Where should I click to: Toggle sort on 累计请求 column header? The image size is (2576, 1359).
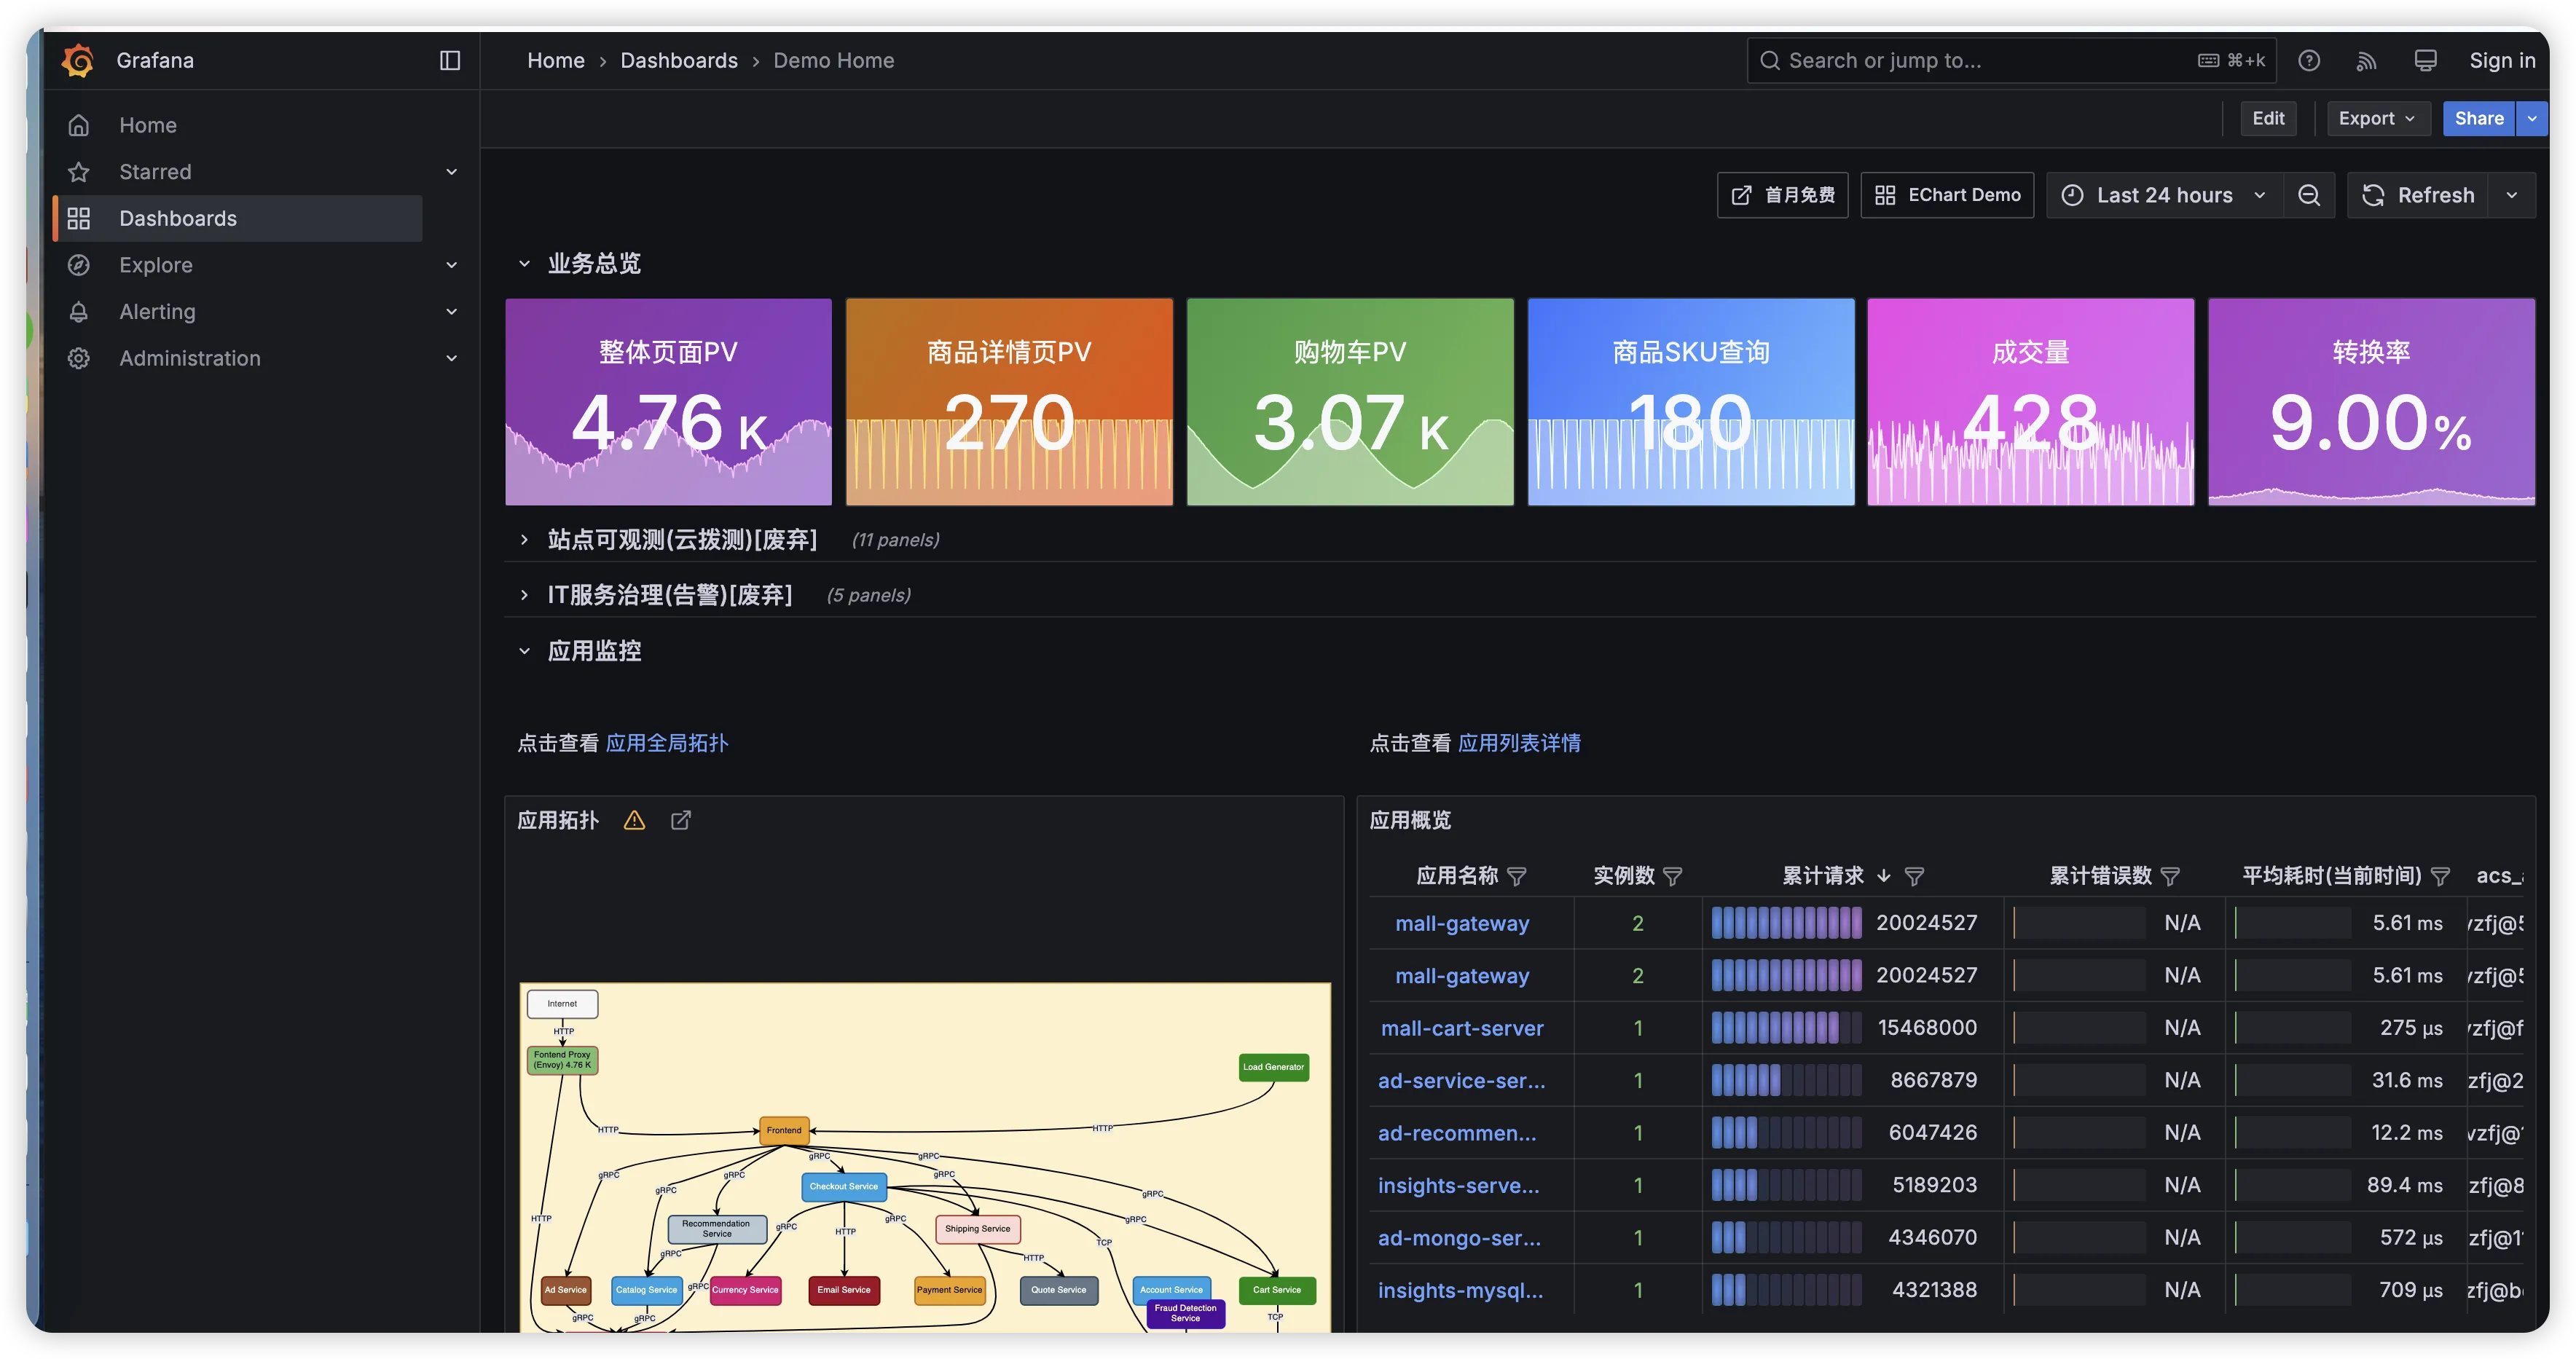[x=1823, y=876]
